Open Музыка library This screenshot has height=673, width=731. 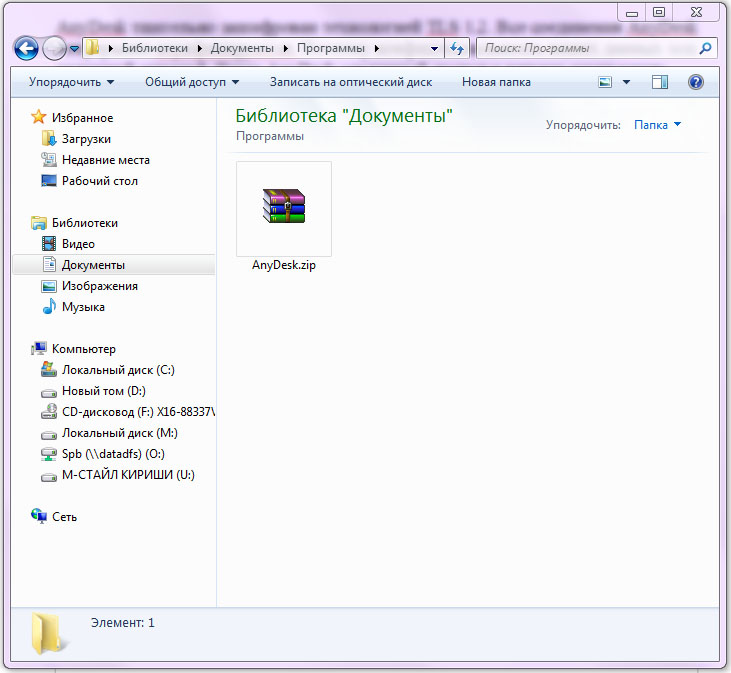pyautogui.click(x=83, y=307)
